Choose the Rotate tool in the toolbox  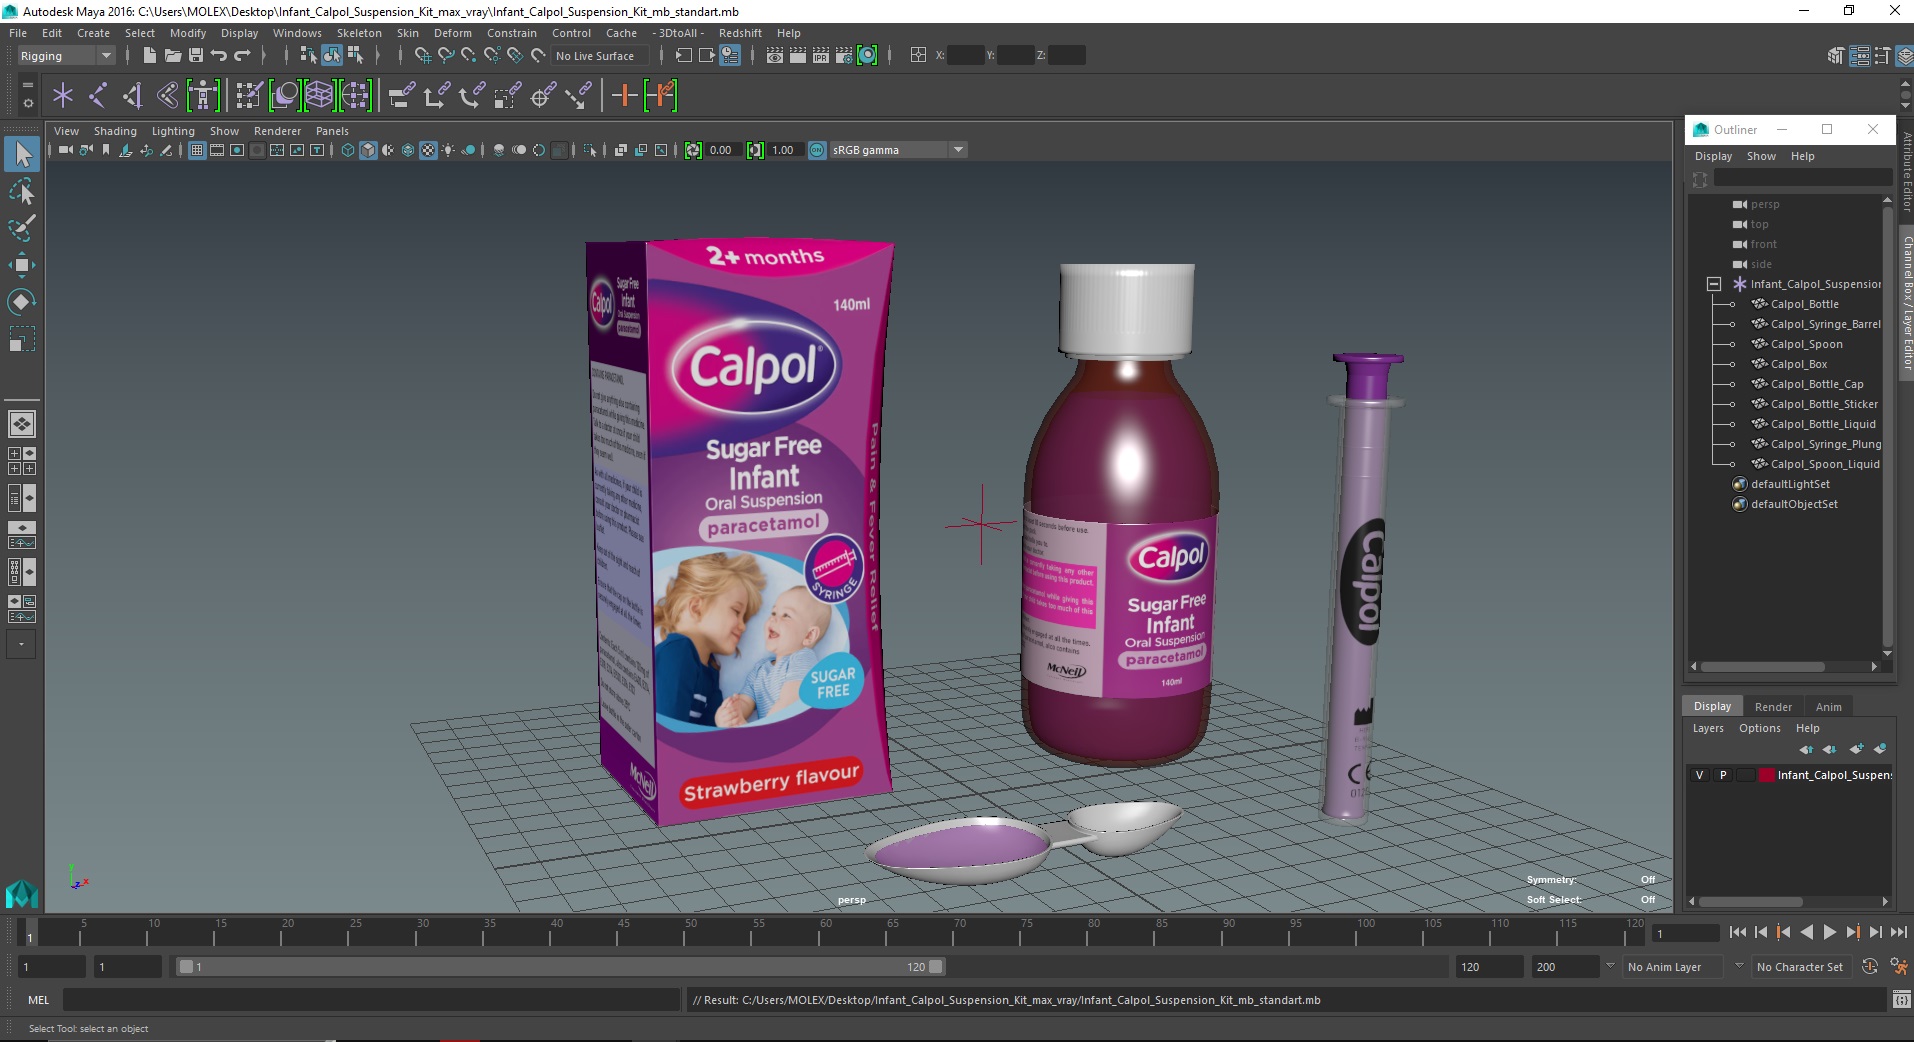[x=22, y=302]
